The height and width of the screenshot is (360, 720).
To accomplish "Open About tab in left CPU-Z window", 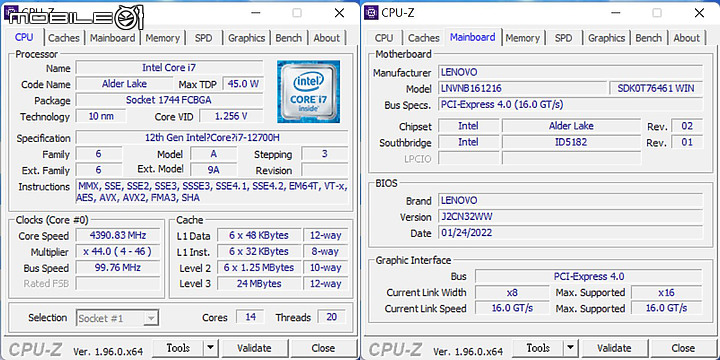I will [326, 38].
